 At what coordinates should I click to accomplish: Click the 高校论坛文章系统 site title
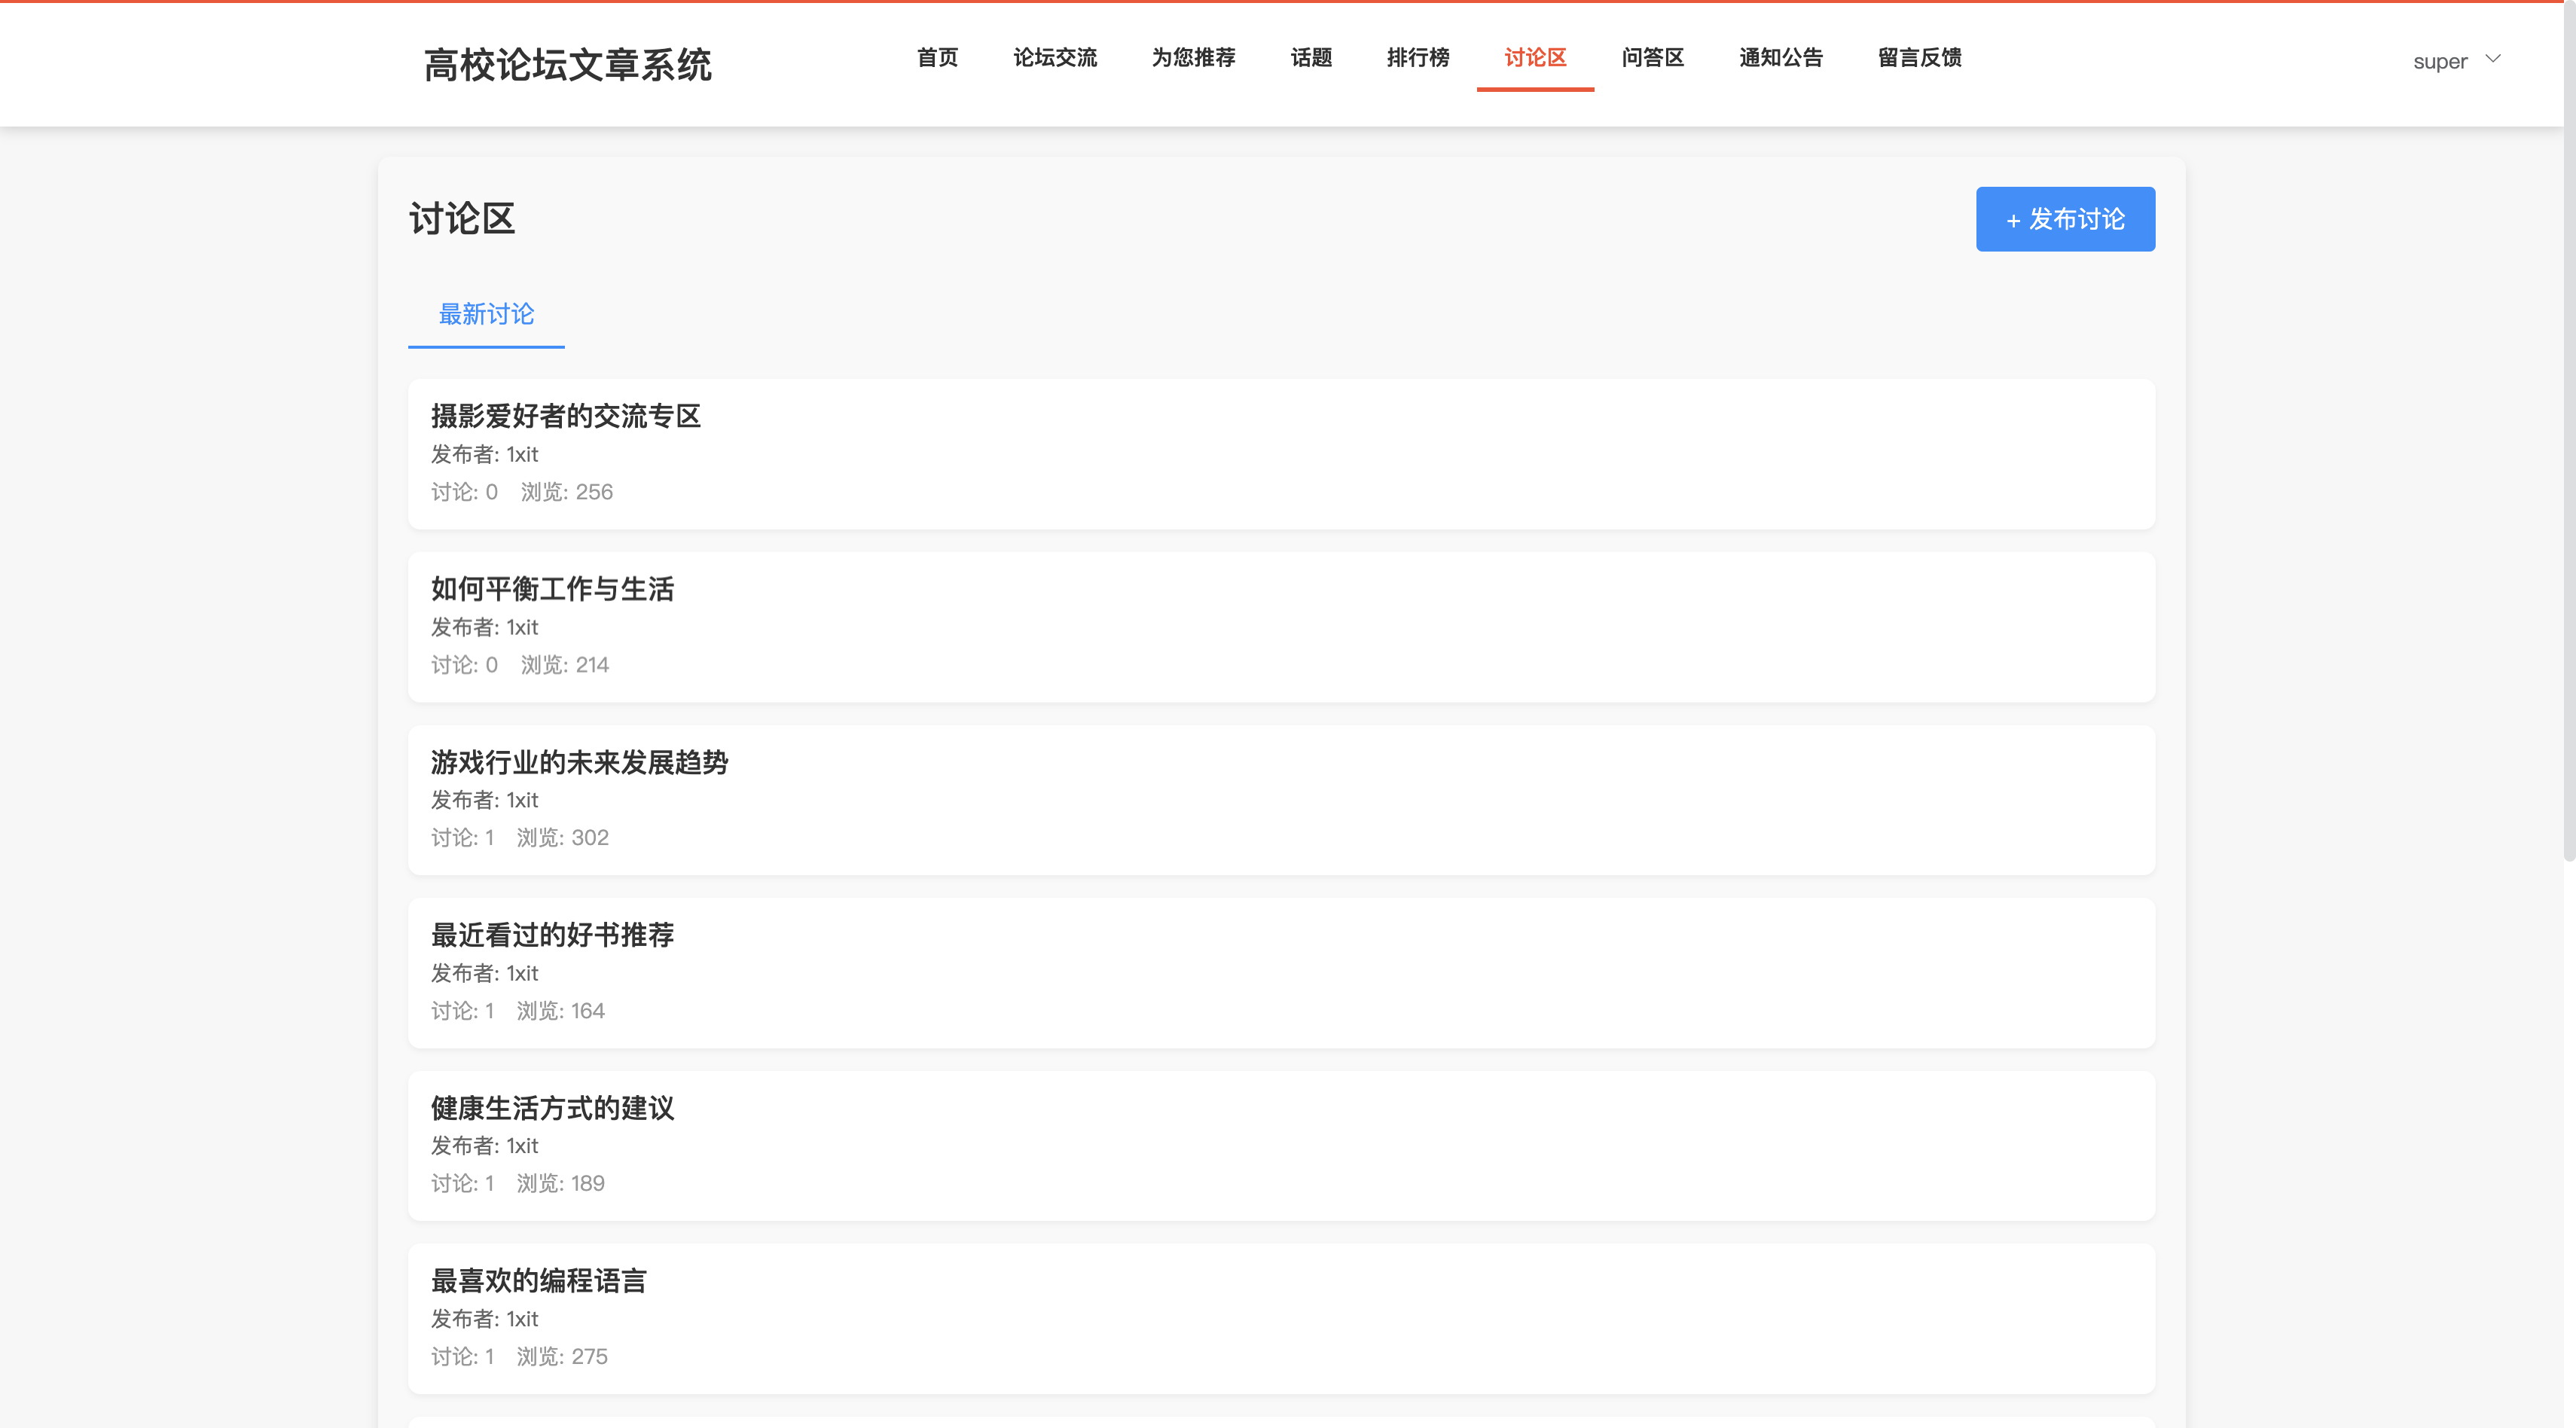(567, 65)
